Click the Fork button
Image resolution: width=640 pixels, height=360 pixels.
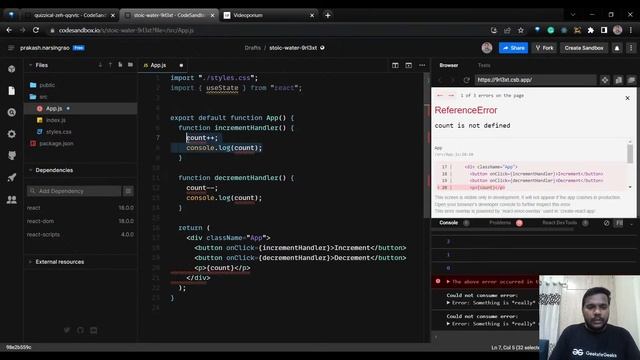tap(544, 48)
